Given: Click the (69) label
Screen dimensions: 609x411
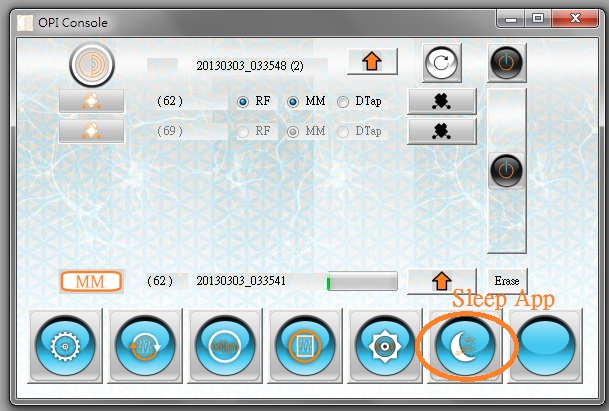Looking at the screenshot, I should (x=170, y=131).
